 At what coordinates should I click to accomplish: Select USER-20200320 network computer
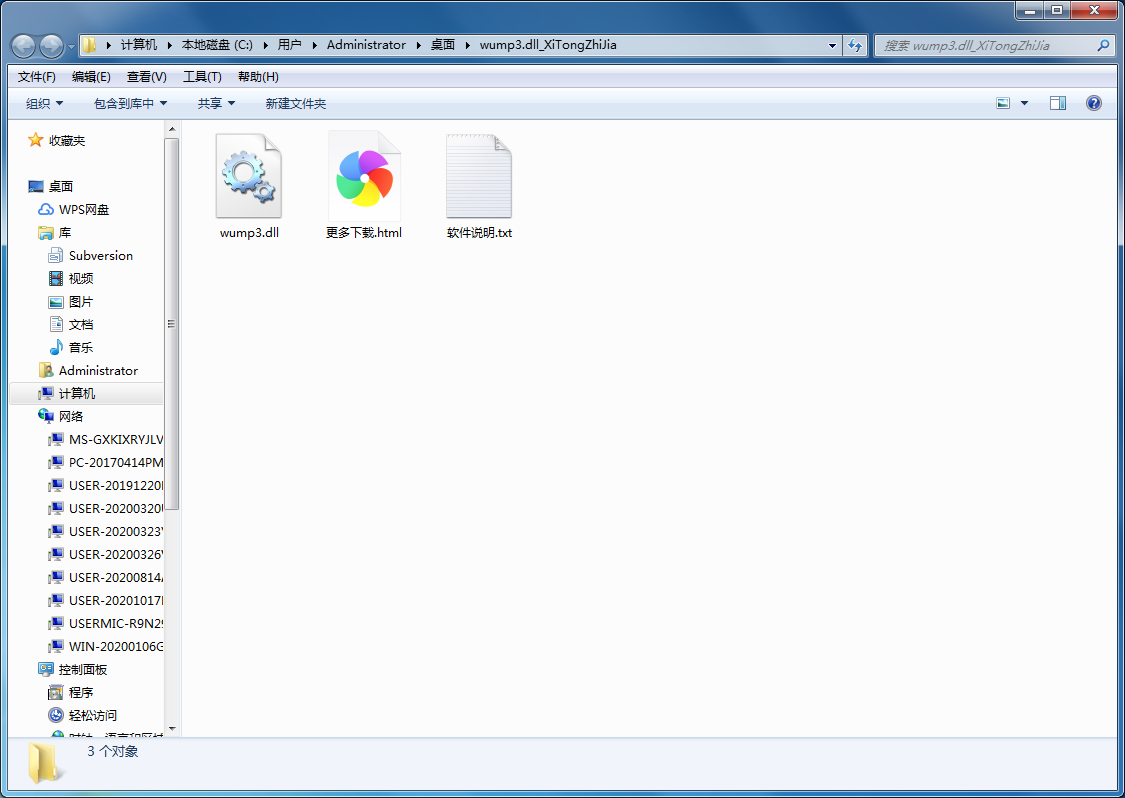pyautogui.click(x=105, y=508)
